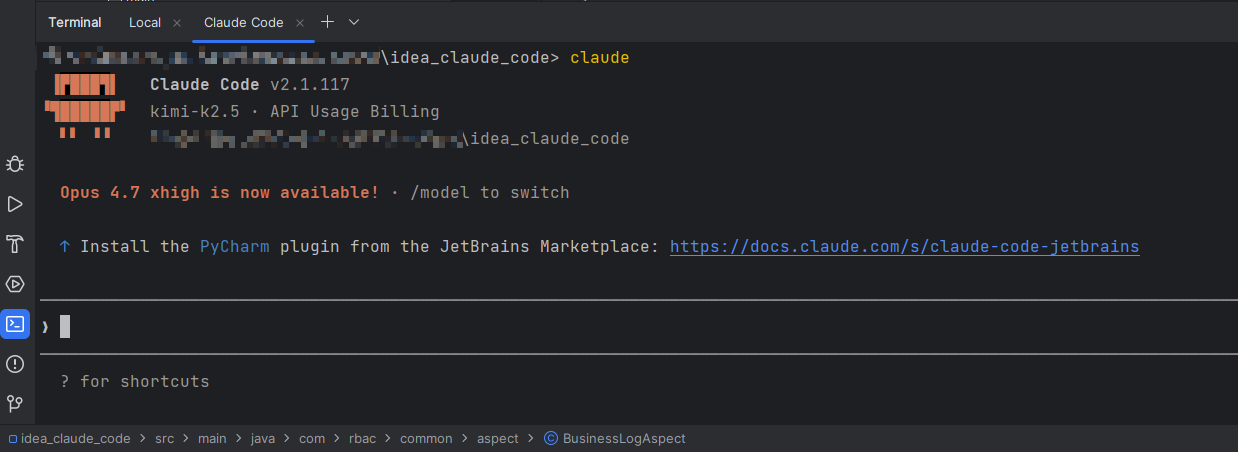The height and width of the screenshot is (452, 1238).
Task: Open the Build hammer icon in sidebar
Action: tap(15, 244)
